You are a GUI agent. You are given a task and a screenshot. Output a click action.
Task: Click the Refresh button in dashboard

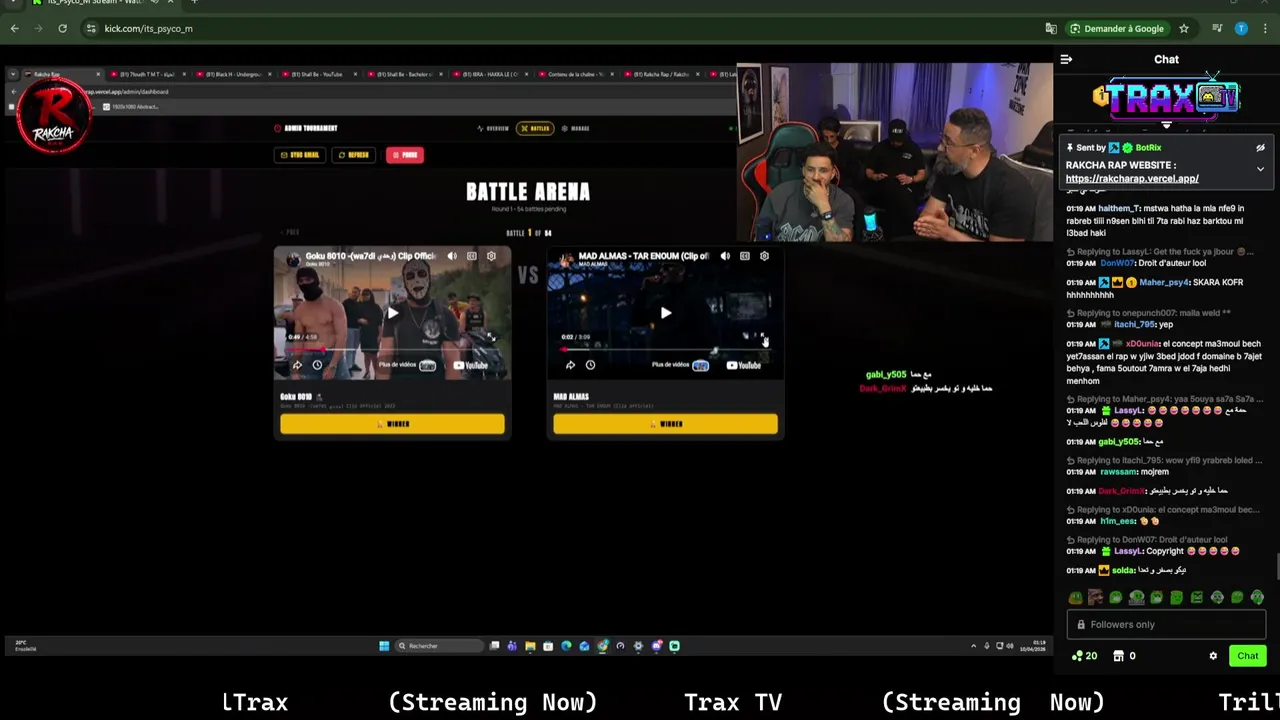tap(355, 155)
